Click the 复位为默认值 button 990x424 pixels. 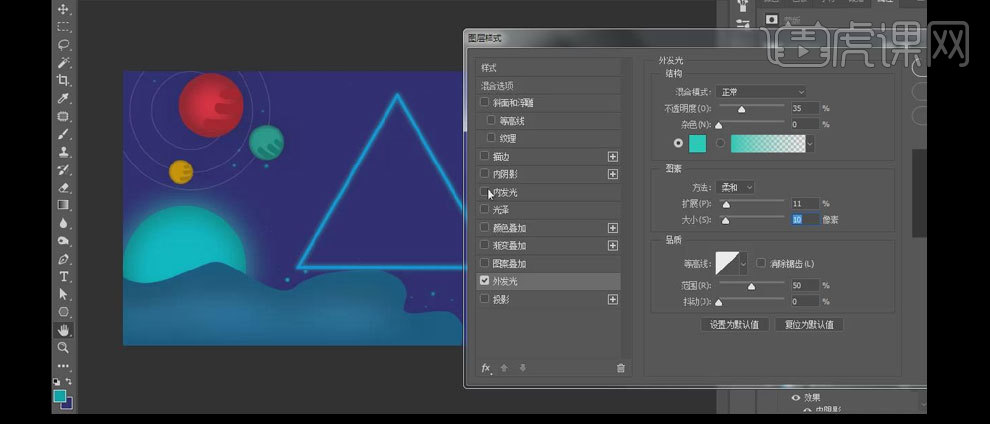click(x=809, y=325)
